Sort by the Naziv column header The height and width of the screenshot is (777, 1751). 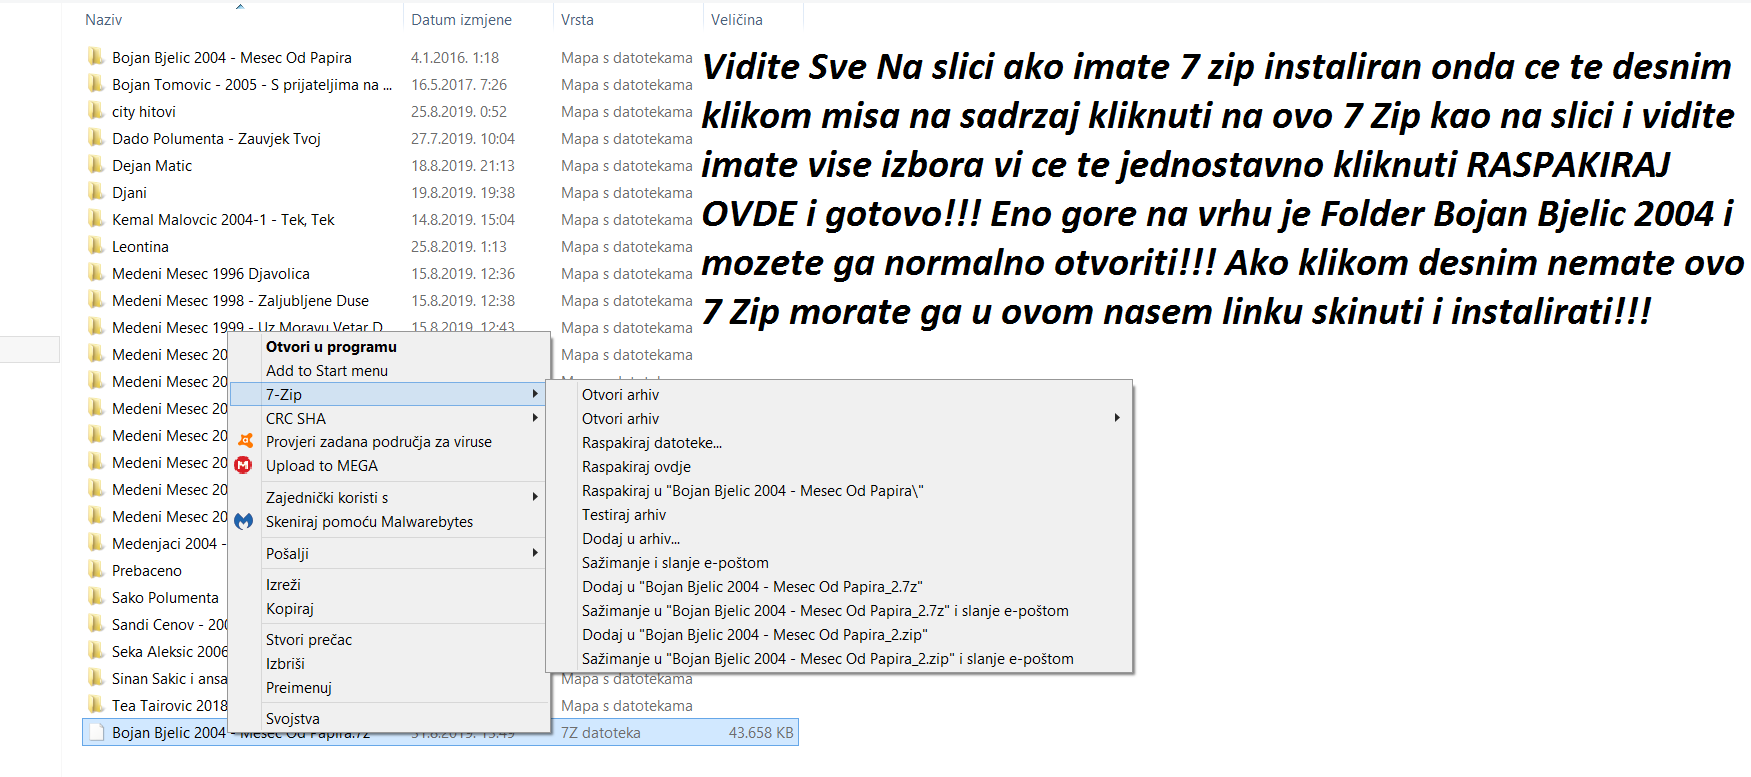point(104,20)
